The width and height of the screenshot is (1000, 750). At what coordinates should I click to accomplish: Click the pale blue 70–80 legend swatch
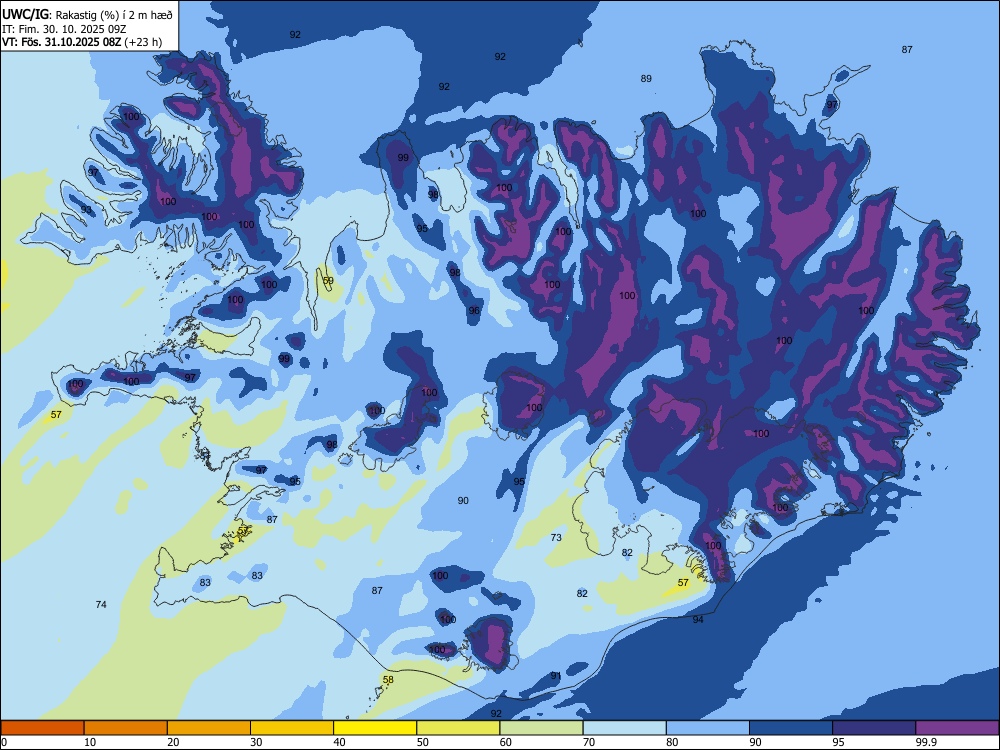(624, 728)
